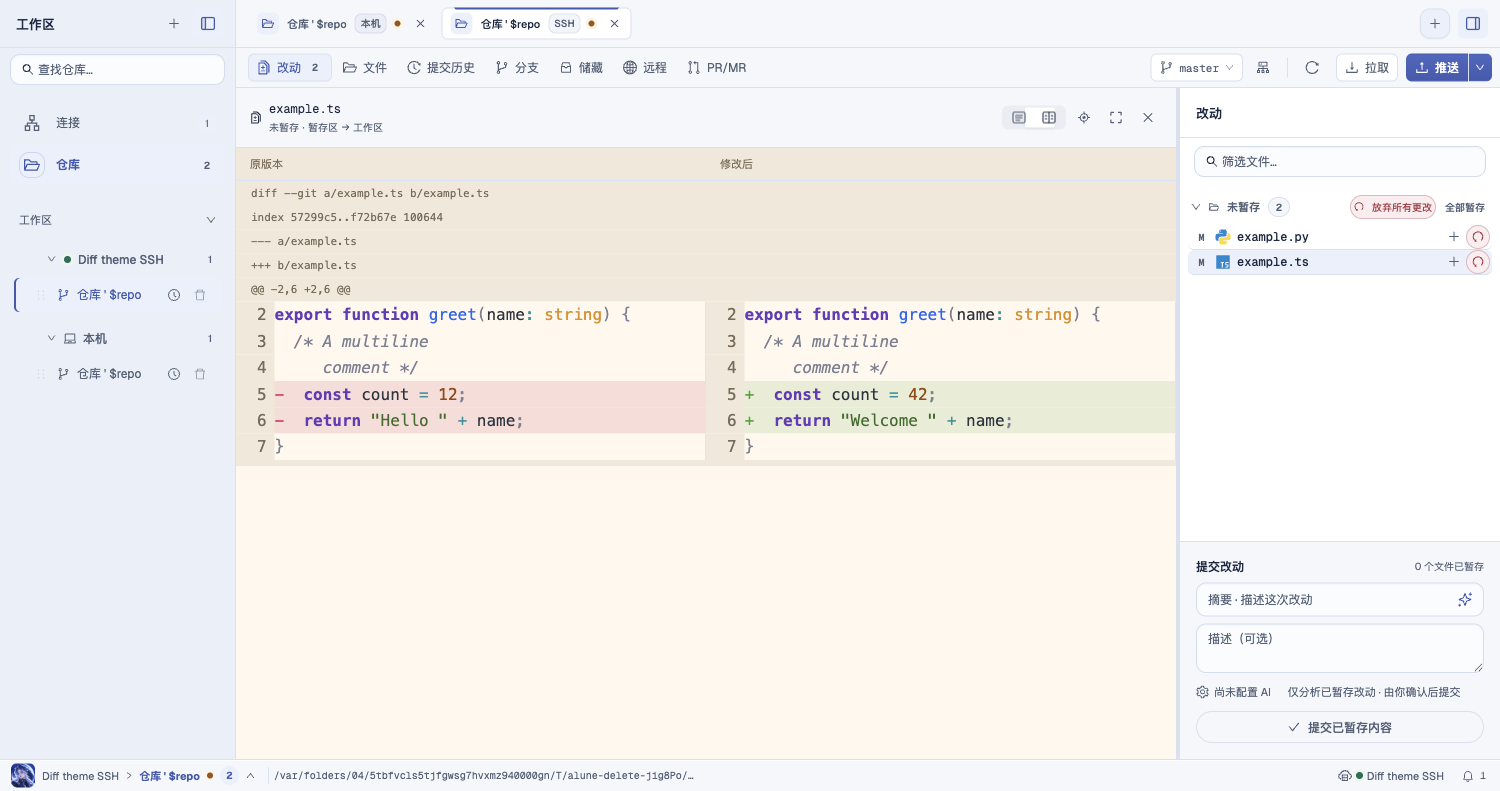
Task: Click the refresh icon beside master
Action: point(1312,67)
